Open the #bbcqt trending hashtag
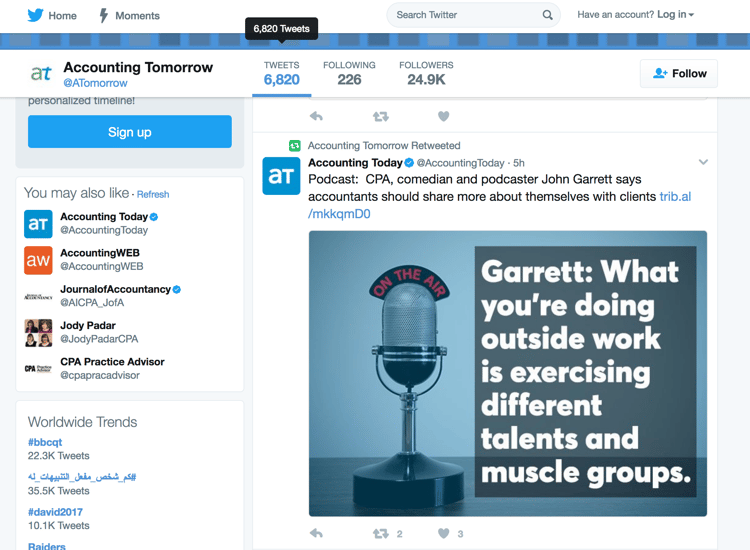 [x=45, y=442]
